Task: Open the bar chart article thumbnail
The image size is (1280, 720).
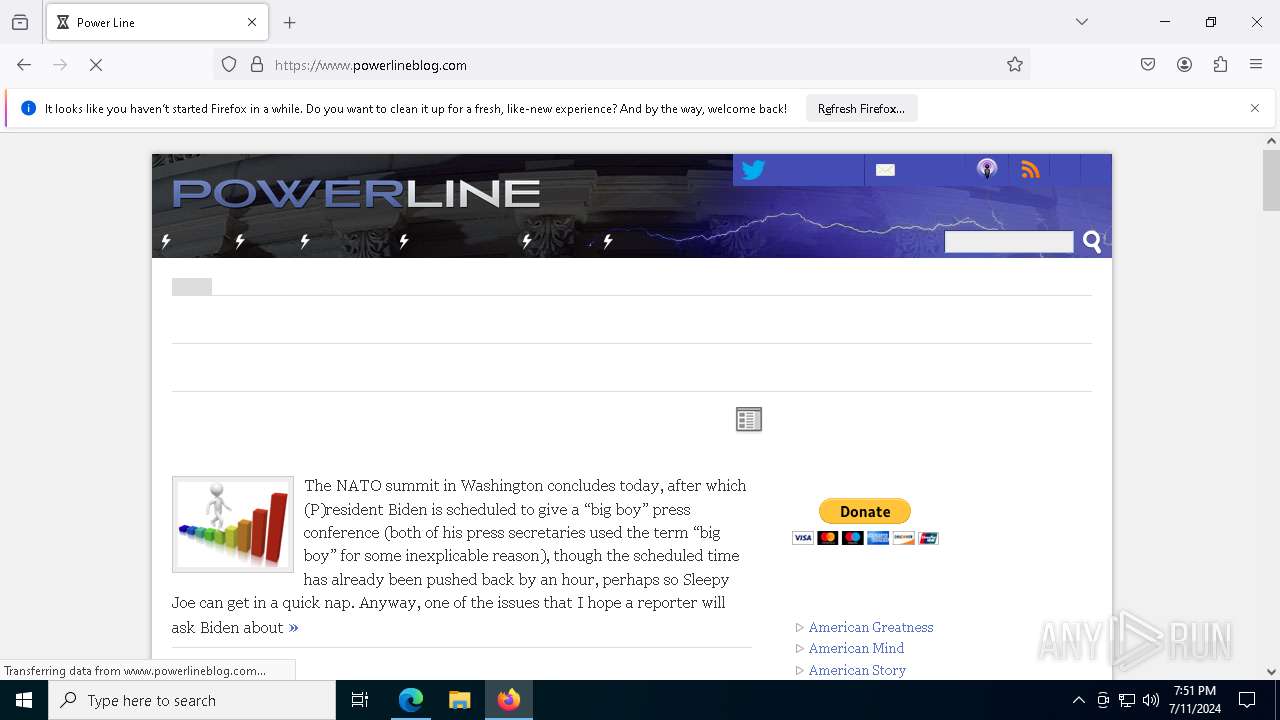Action: [x=233, y=524]
